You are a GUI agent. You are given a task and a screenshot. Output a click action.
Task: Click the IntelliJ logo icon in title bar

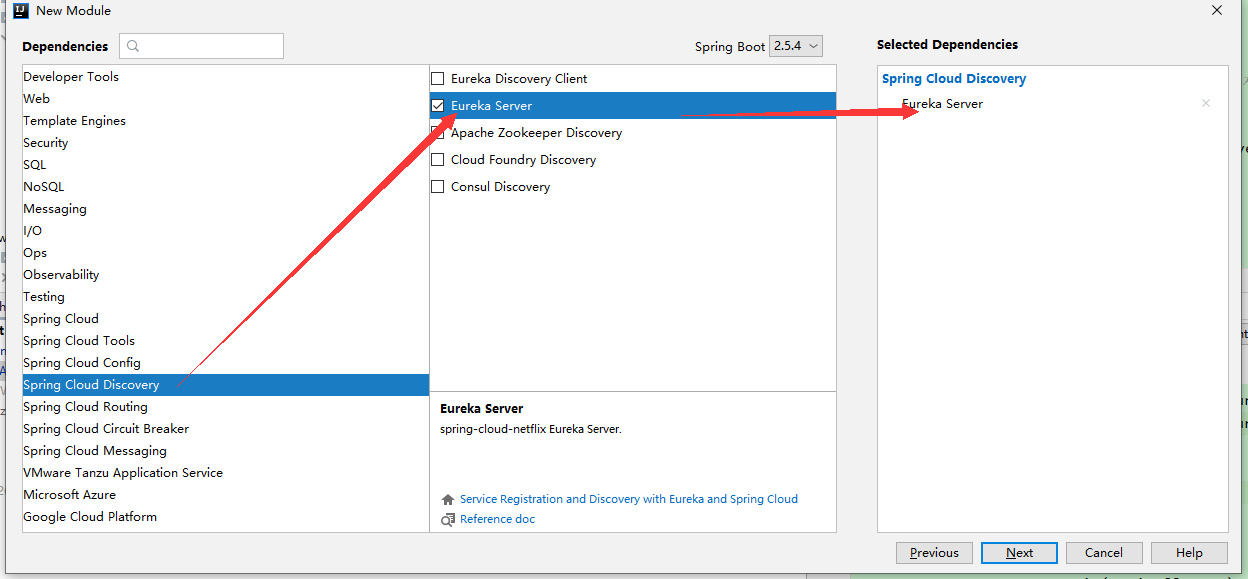coord(20,11)
